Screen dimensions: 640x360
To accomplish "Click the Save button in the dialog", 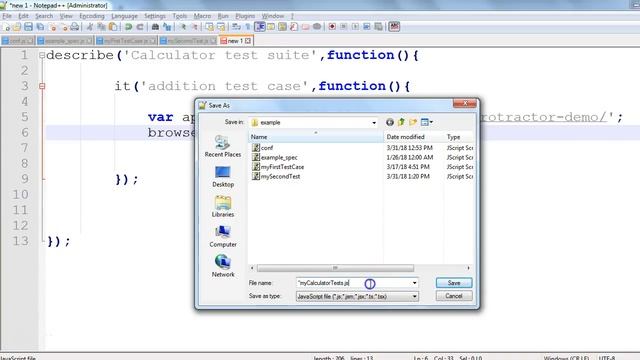I will coord(454,283).
